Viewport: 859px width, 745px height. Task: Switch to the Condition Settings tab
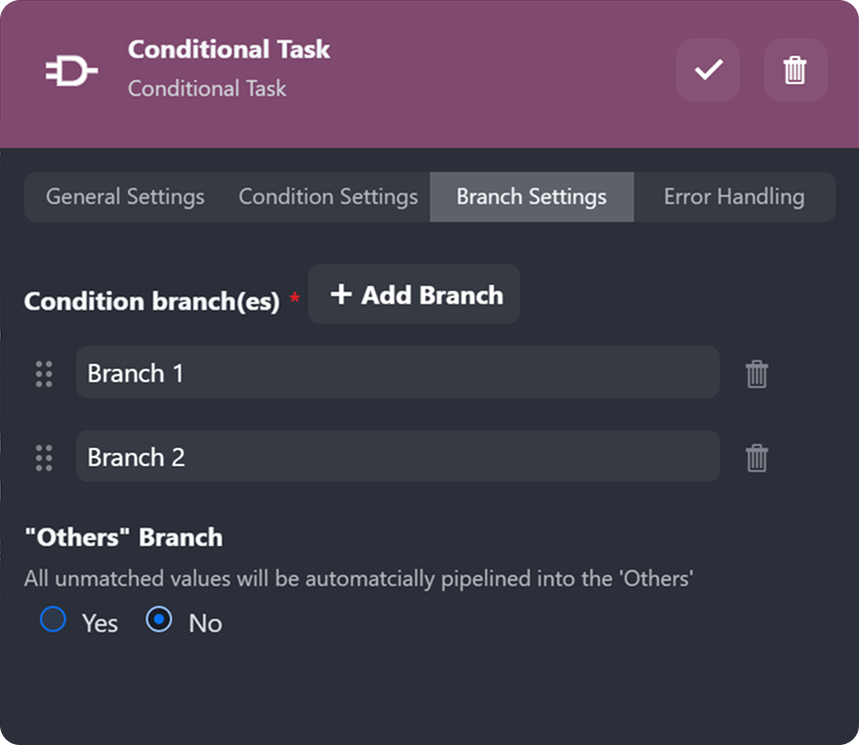[x=328, y=197]
